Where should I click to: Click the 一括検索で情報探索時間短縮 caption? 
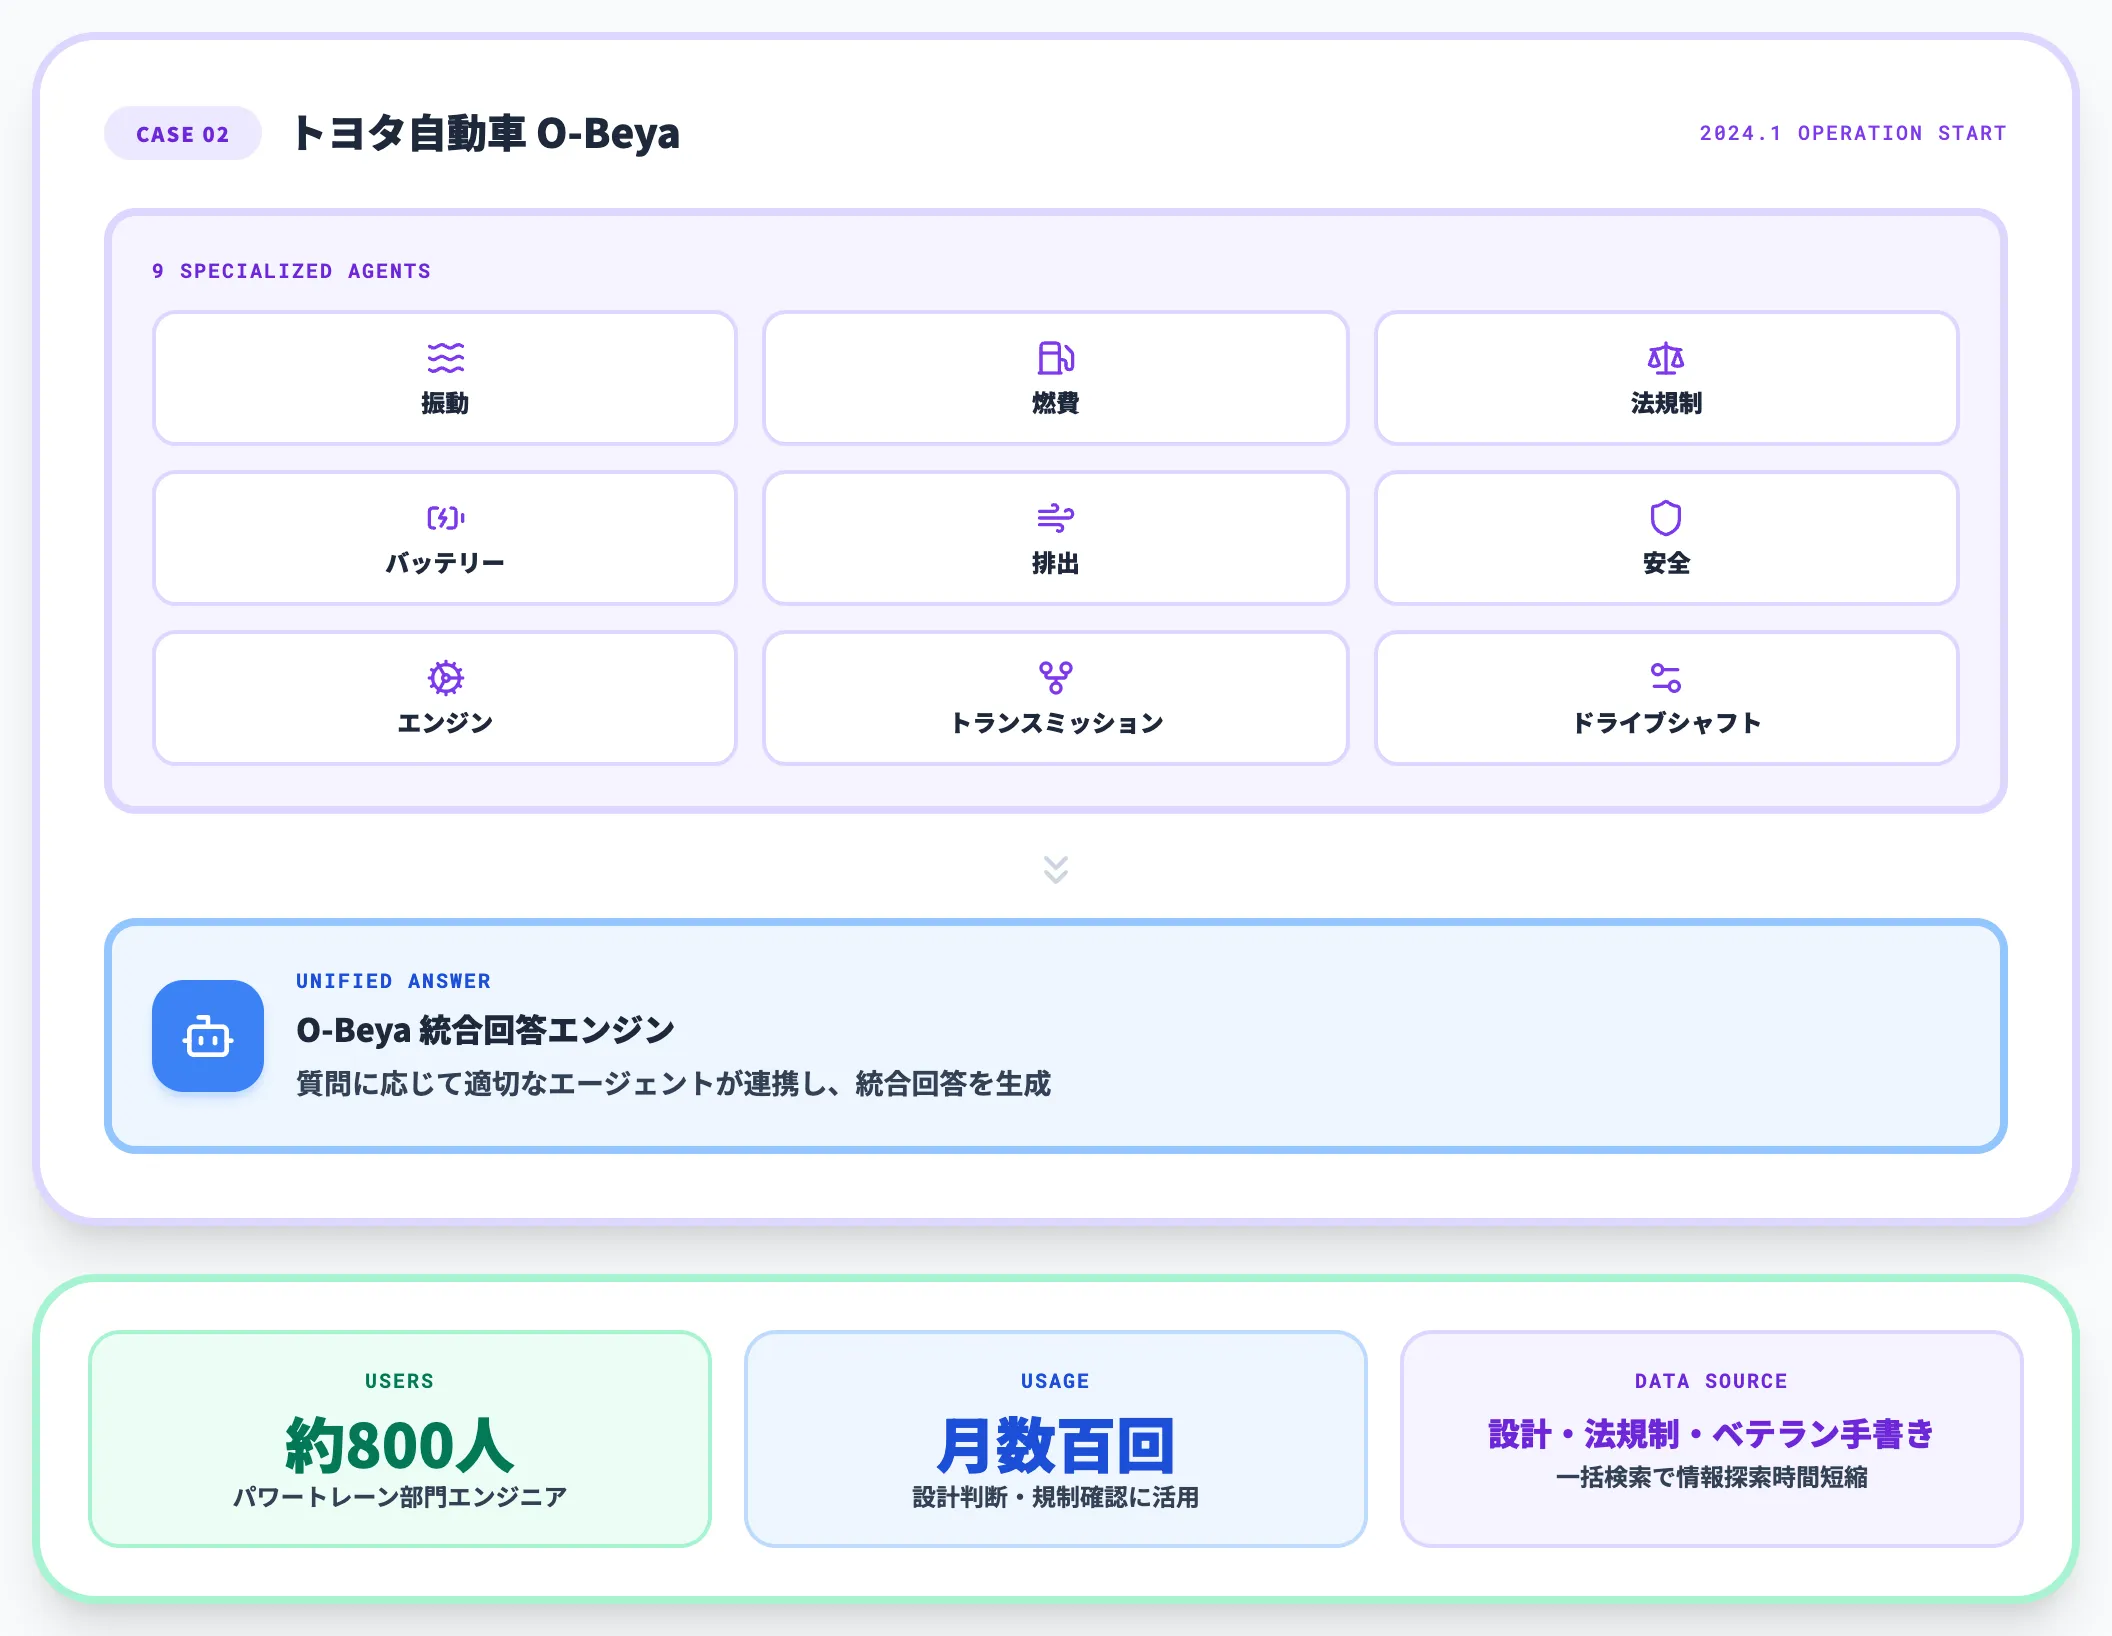click(x=1712, y=1477)
